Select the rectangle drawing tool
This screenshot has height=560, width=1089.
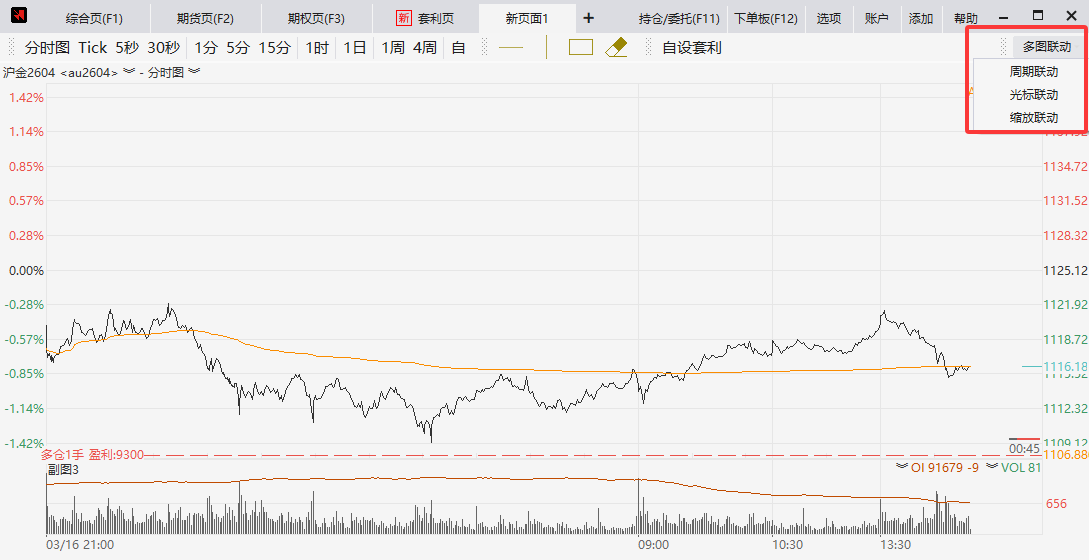[581, 47]
